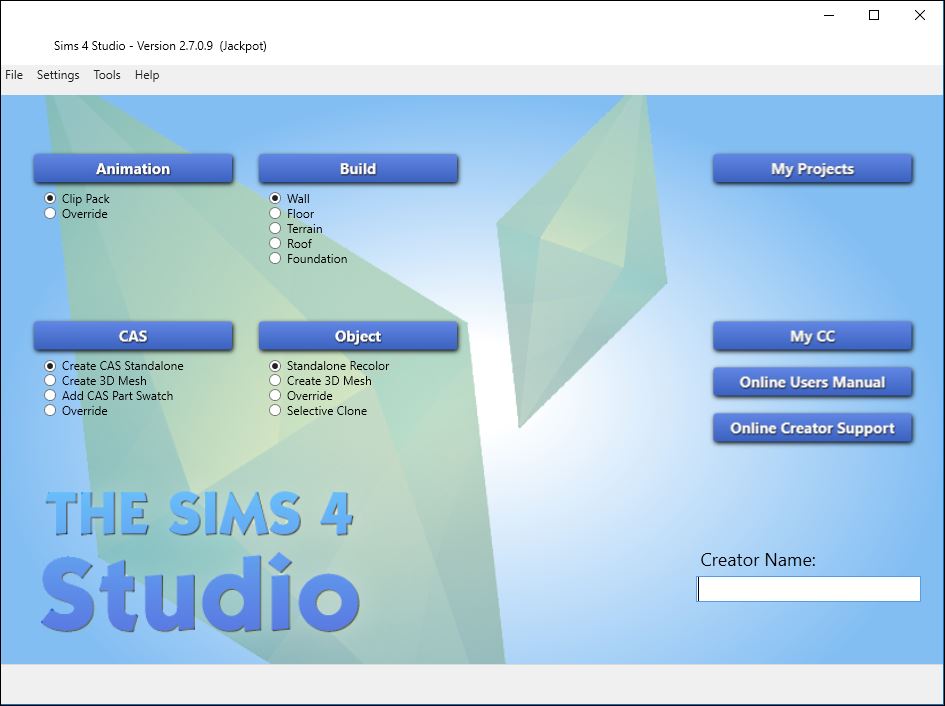Open the Tools menu
The width and height of the screenshot is (945, 706).
(107, 75)
